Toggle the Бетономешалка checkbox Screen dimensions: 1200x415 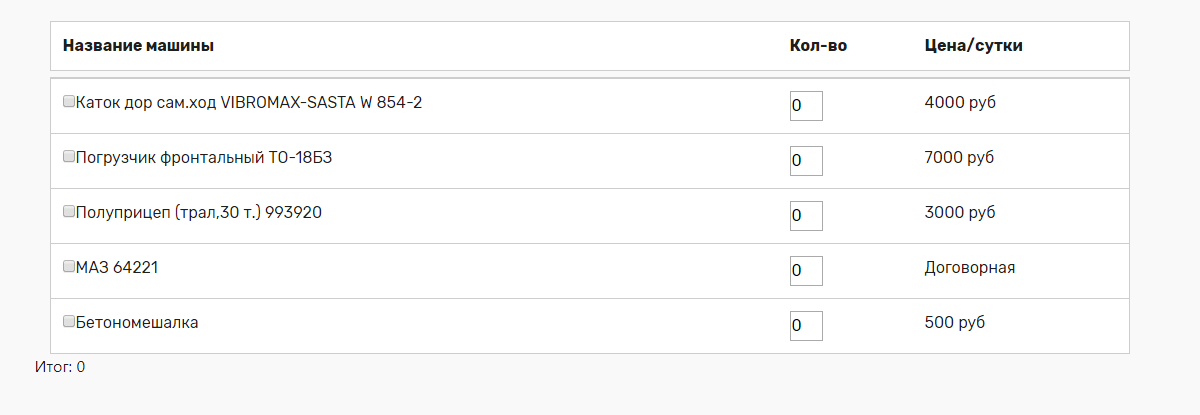pos(69,321)
